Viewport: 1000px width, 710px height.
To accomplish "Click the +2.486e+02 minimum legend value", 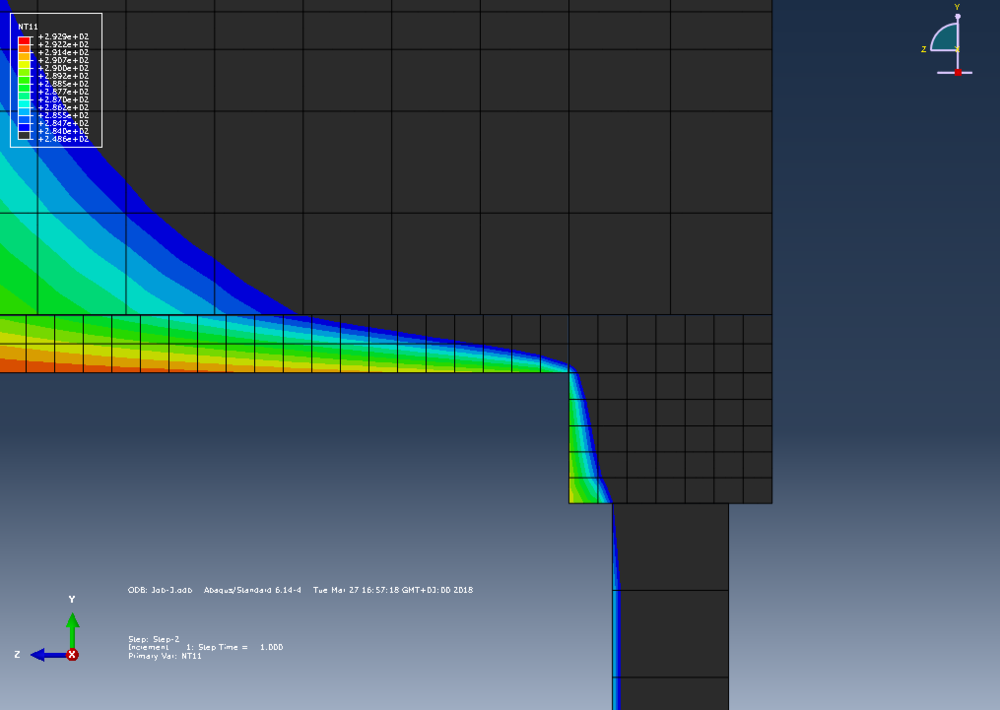I will (63, 139).
